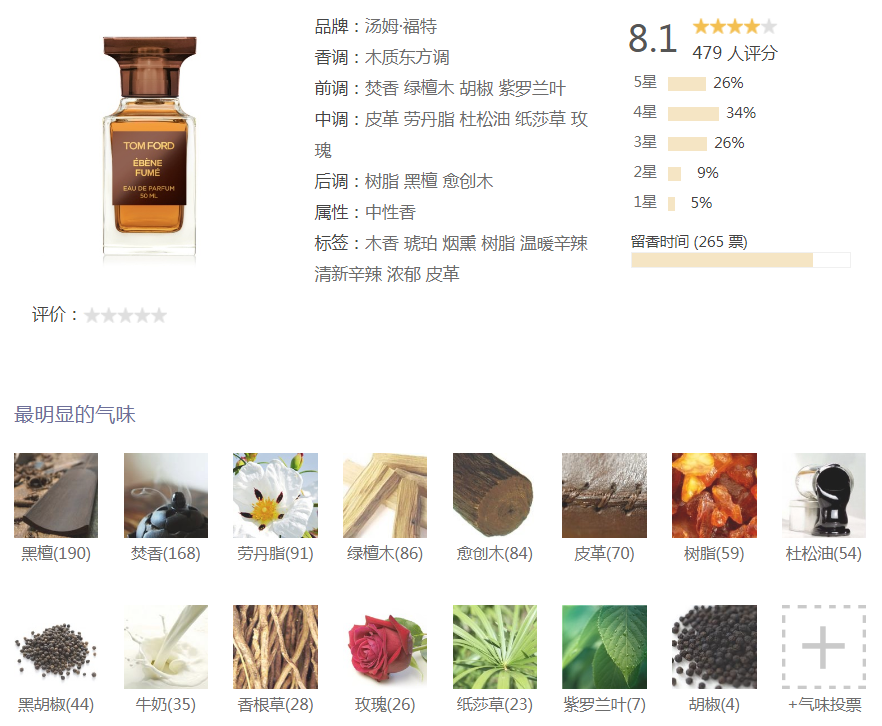Open base note 黑檀 link
Image resolution: width=882 pixels, height=726 pixels.
click(420, 181)
